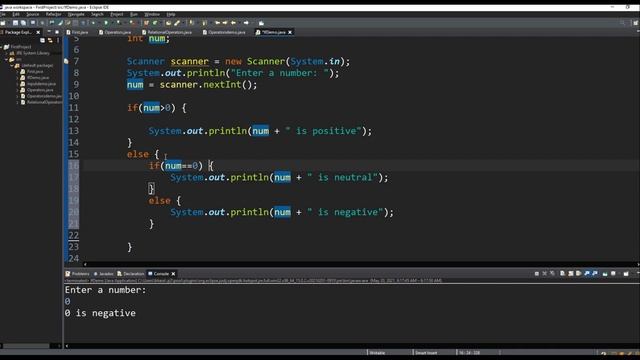The width and height of the screenshot is (640, 360).
Task: Expand First.java in Package Explorer
Action: [x=17, y=71]
